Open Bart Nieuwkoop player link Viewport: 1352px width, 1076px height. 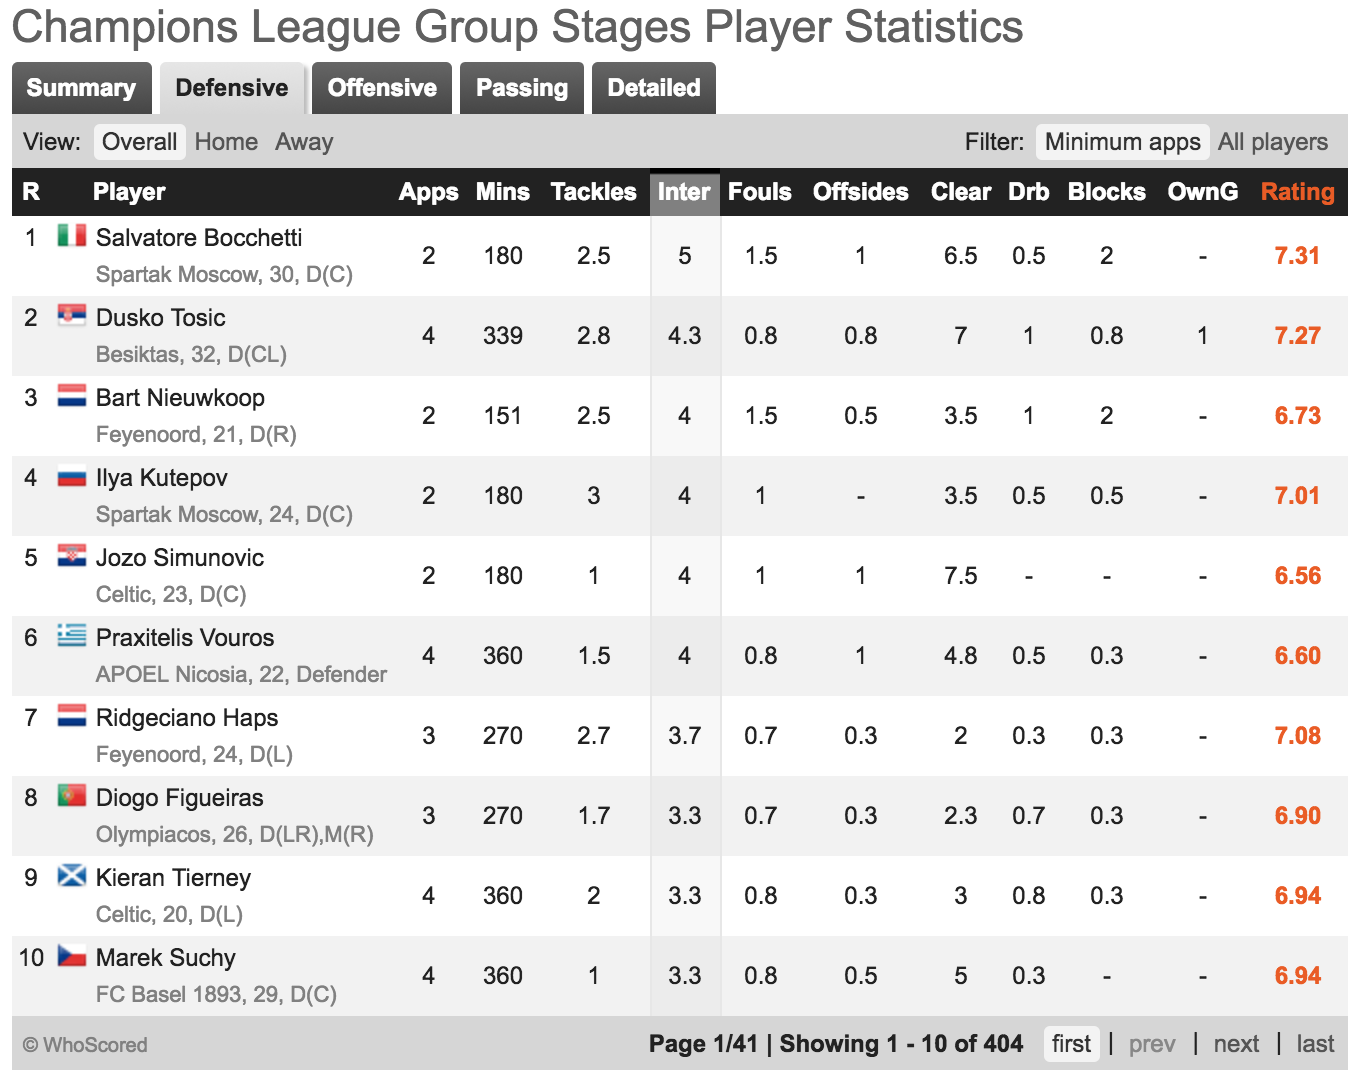[x=180, y=398]
